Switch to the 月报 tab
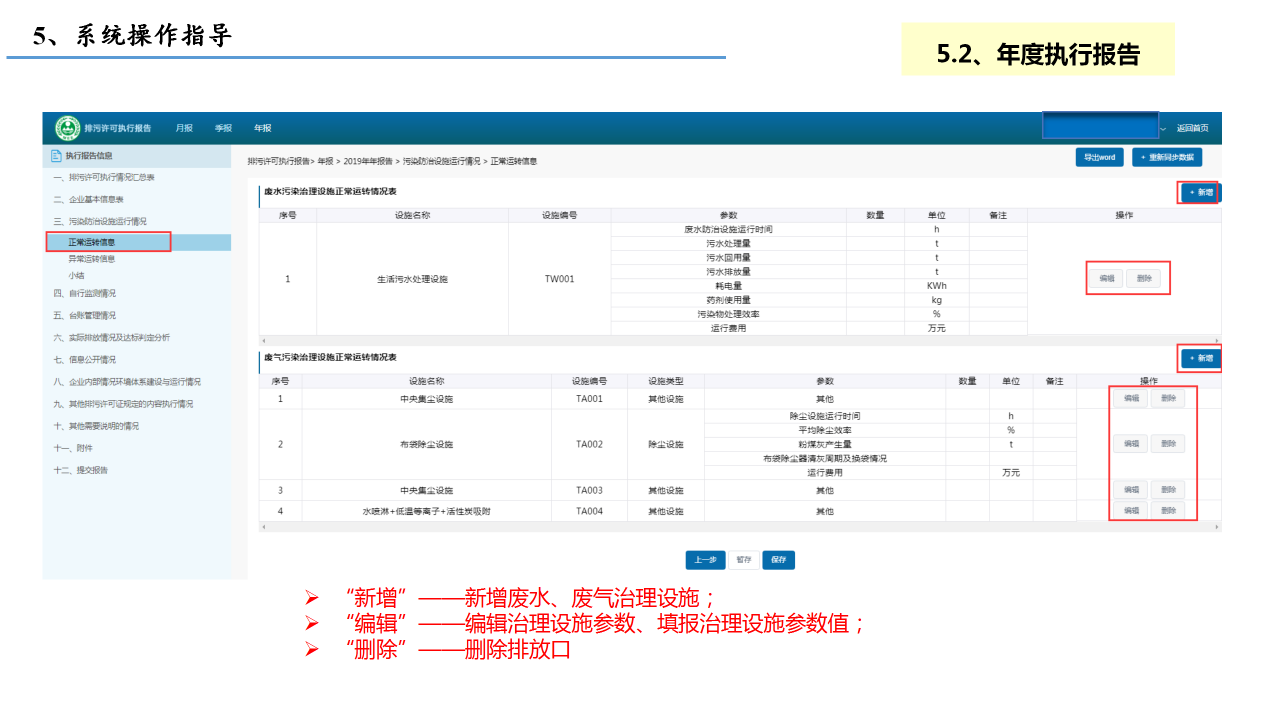Viewport: 1280px width, 720px height. point(184,128)
